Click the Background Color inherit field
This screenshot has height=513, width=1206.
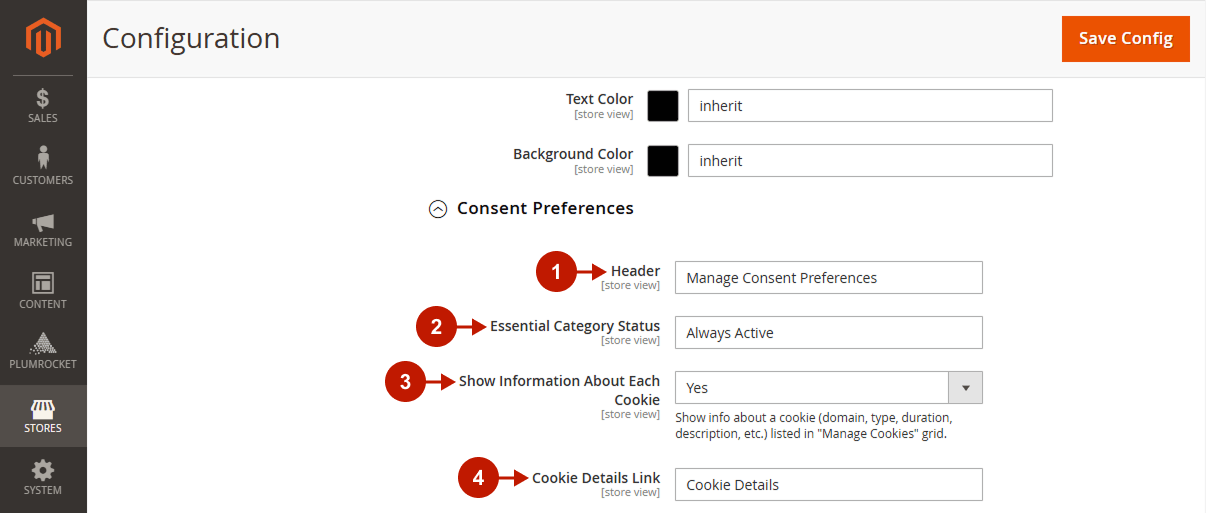pyautogui.click(x=870, y=161)
